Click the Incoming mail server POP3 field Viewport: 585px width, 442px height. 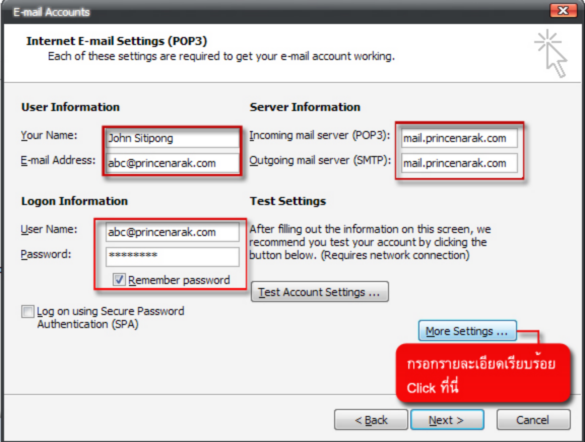[459, 138]
